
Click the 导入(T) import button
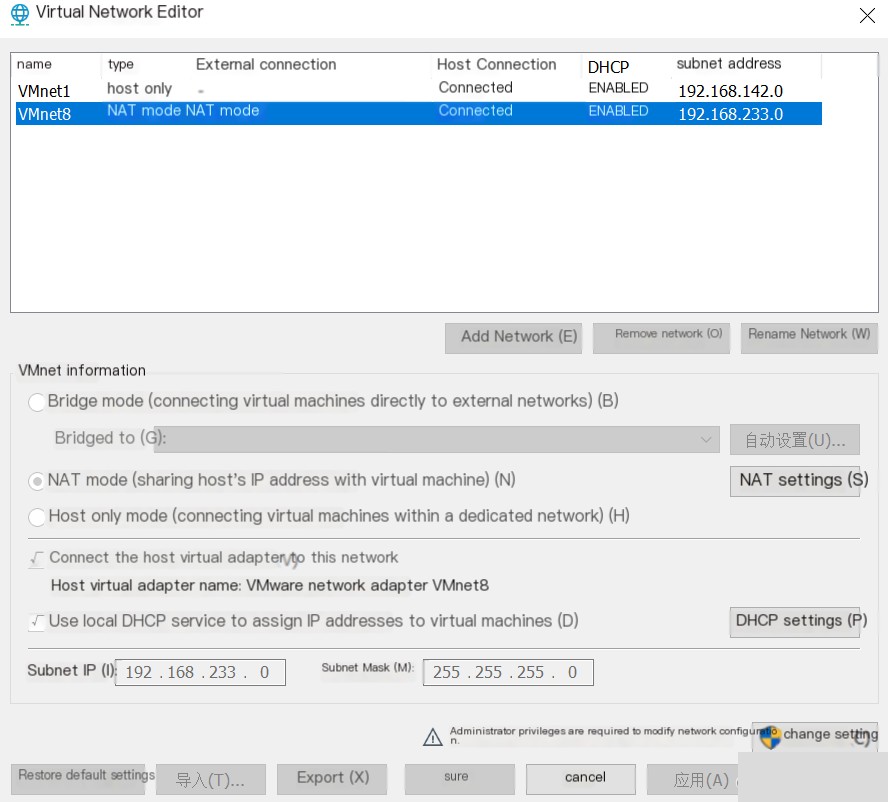pos(210,779)
